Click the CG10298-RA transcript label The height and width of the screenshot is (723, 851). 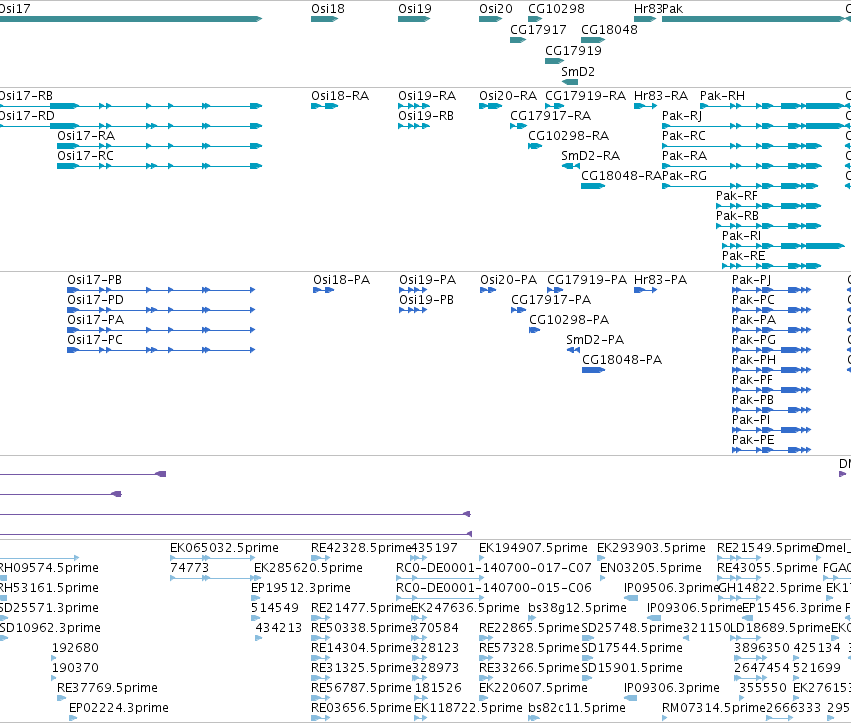point(569,136)
